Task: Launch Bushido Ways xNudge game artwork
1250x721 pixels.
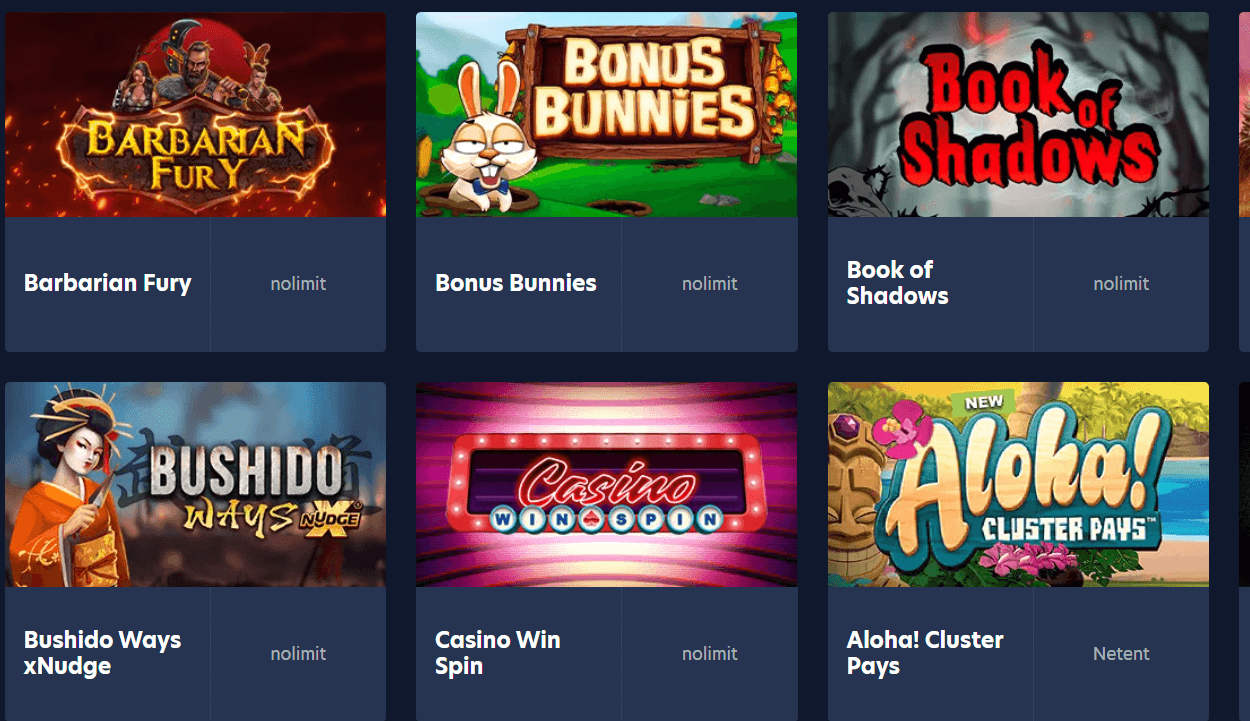Action: (195, 484)
